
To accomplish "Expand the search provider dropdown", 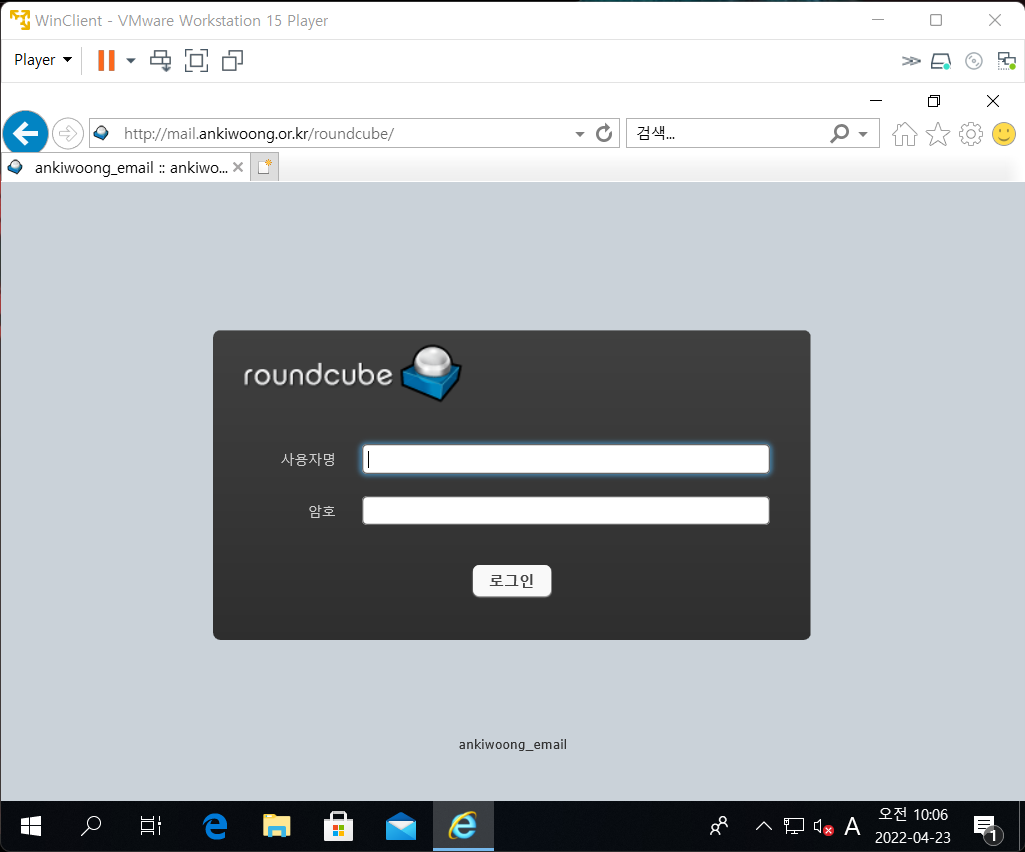I will pos(863,134).
